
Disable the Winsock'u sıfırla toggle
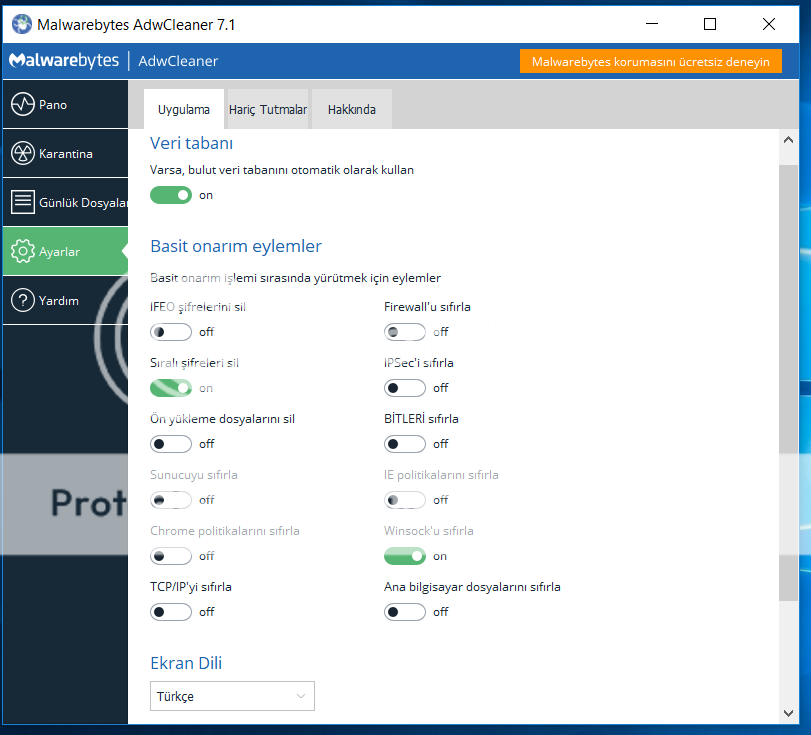coord(405,556)
